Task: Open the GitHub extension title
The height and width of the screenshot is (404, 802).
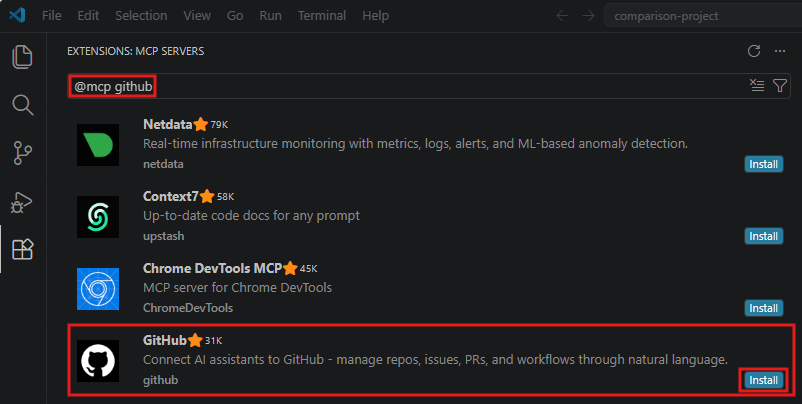Action: coord(165,341)
